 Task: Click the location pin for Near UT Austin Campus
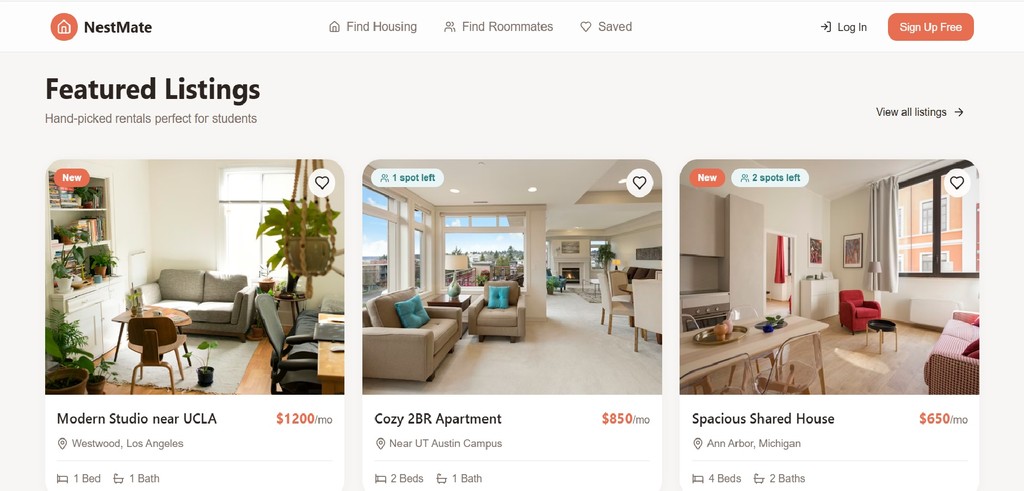380,444
